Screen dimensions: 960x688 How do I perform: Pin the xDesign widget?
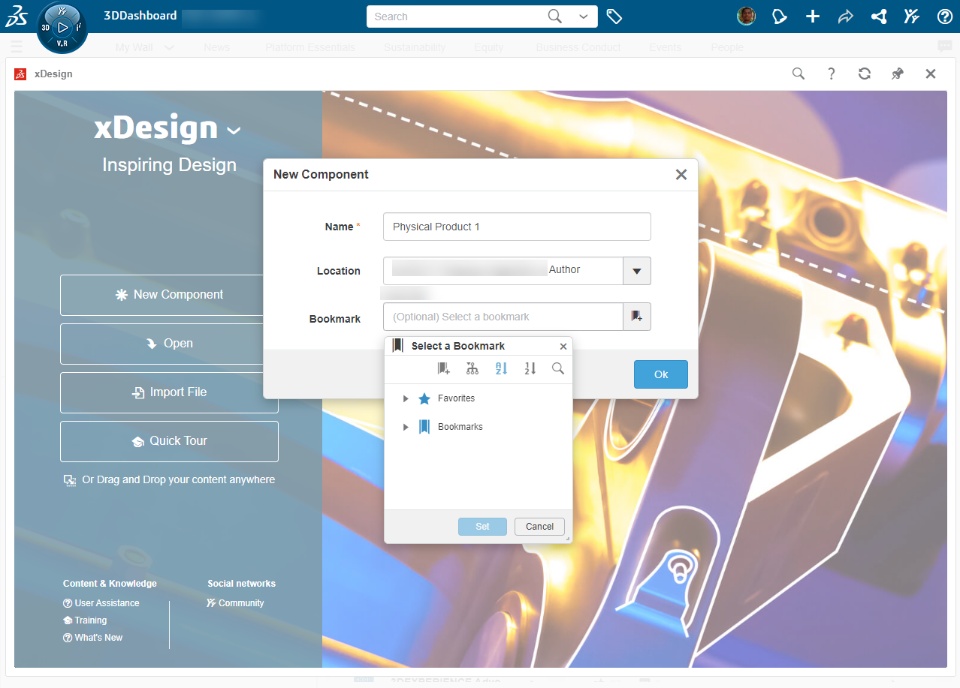click(x=897, y=73)
